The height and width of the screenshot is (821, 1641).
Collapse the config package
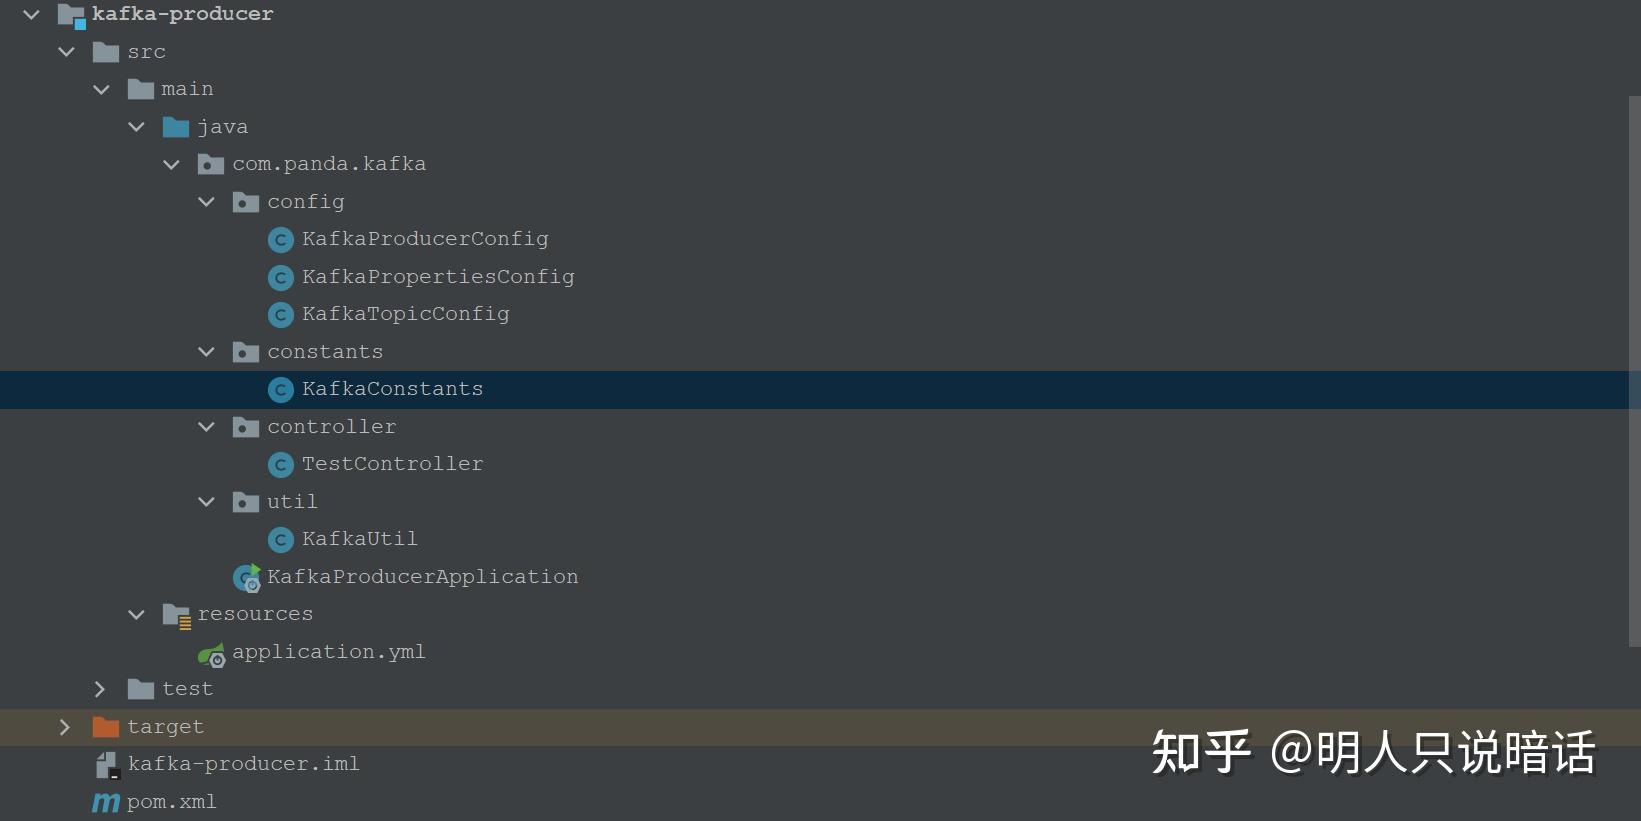point(206,201)
